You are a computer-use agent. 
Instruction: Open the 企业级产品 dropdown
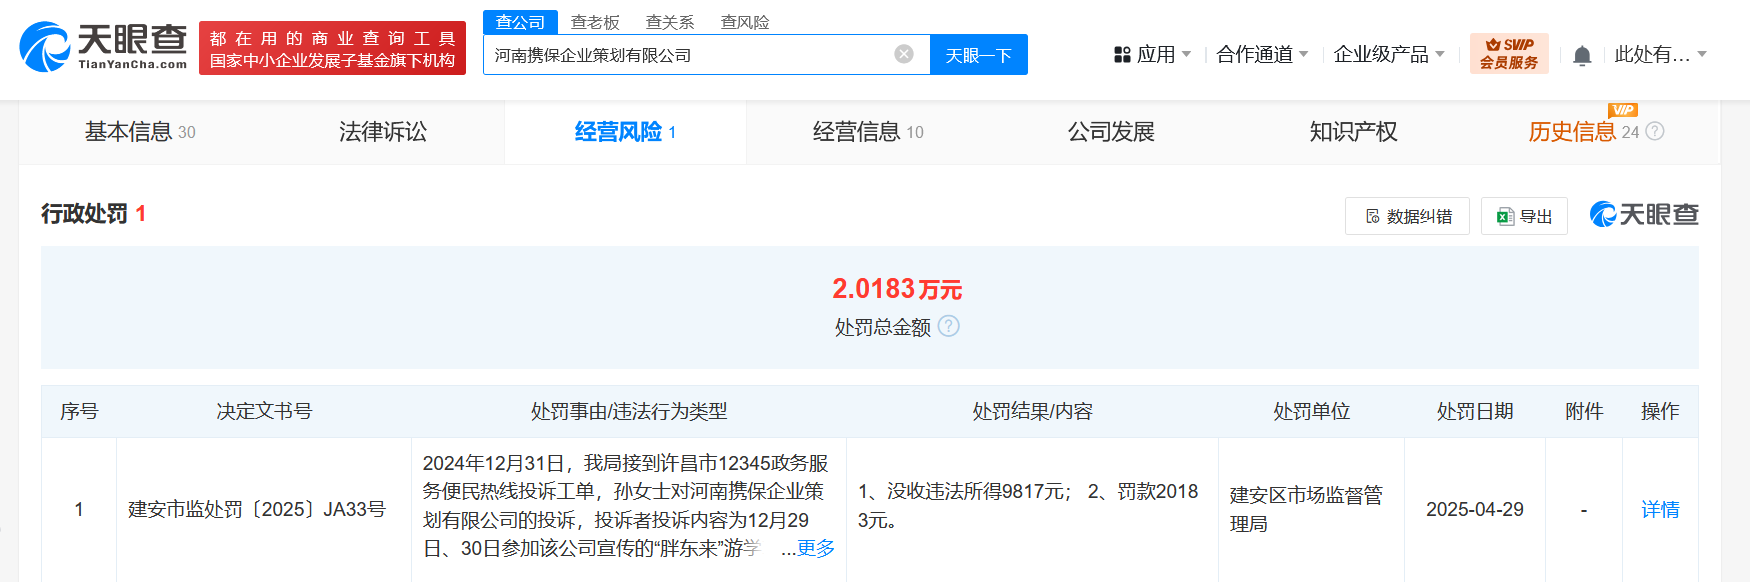[x=1389, y=54]
